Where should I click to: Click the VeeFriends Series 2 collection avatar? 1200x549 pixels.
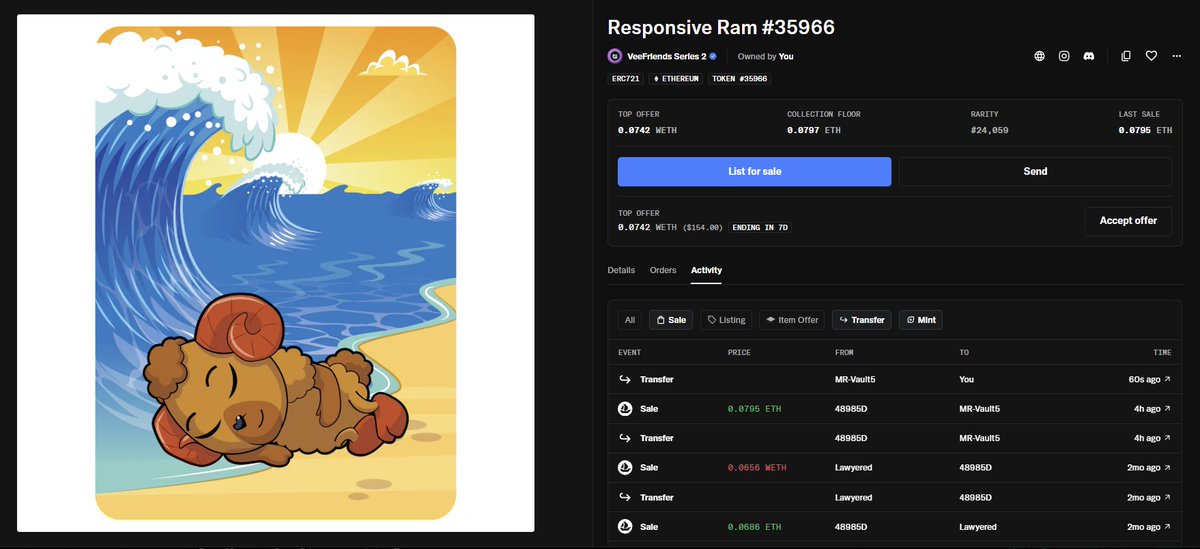615,56
